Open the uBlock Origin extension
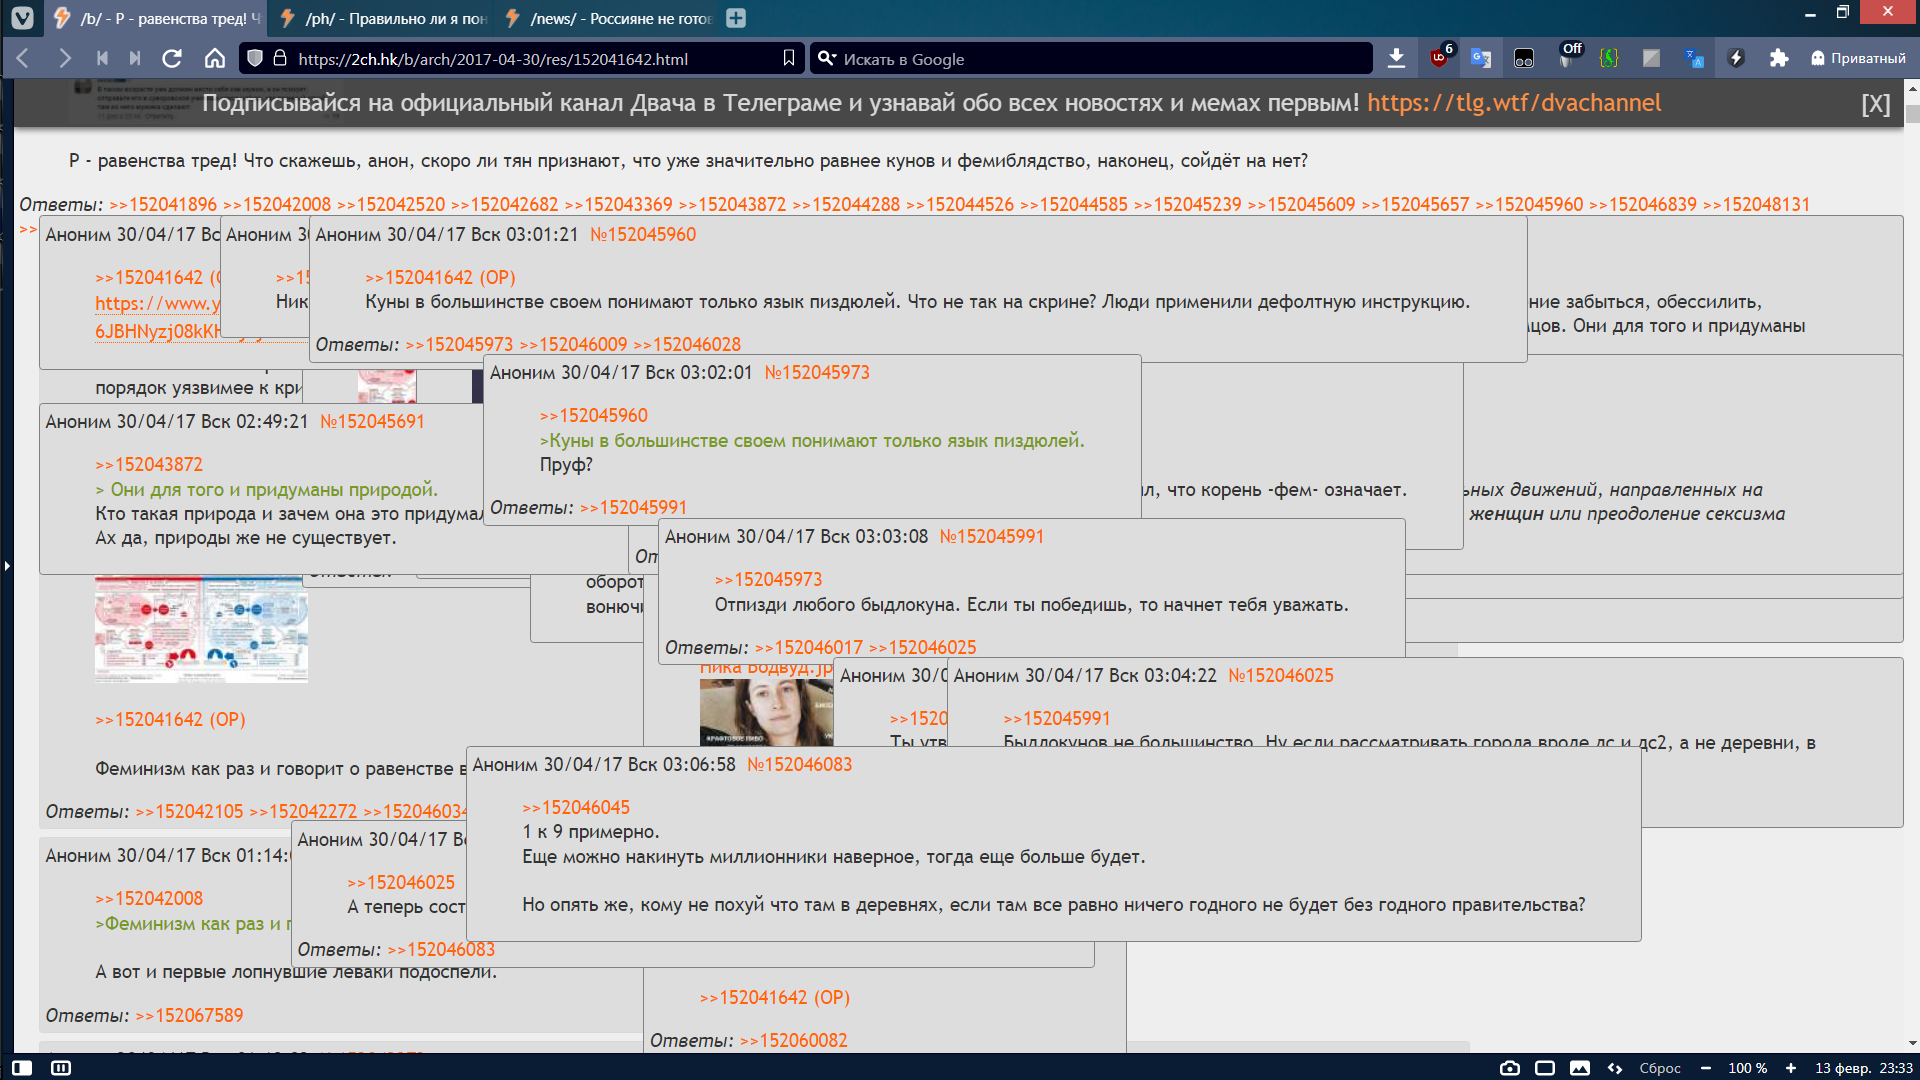Image resolution: width=1920 pixels, height=1080 pixels. [1440, 58]
